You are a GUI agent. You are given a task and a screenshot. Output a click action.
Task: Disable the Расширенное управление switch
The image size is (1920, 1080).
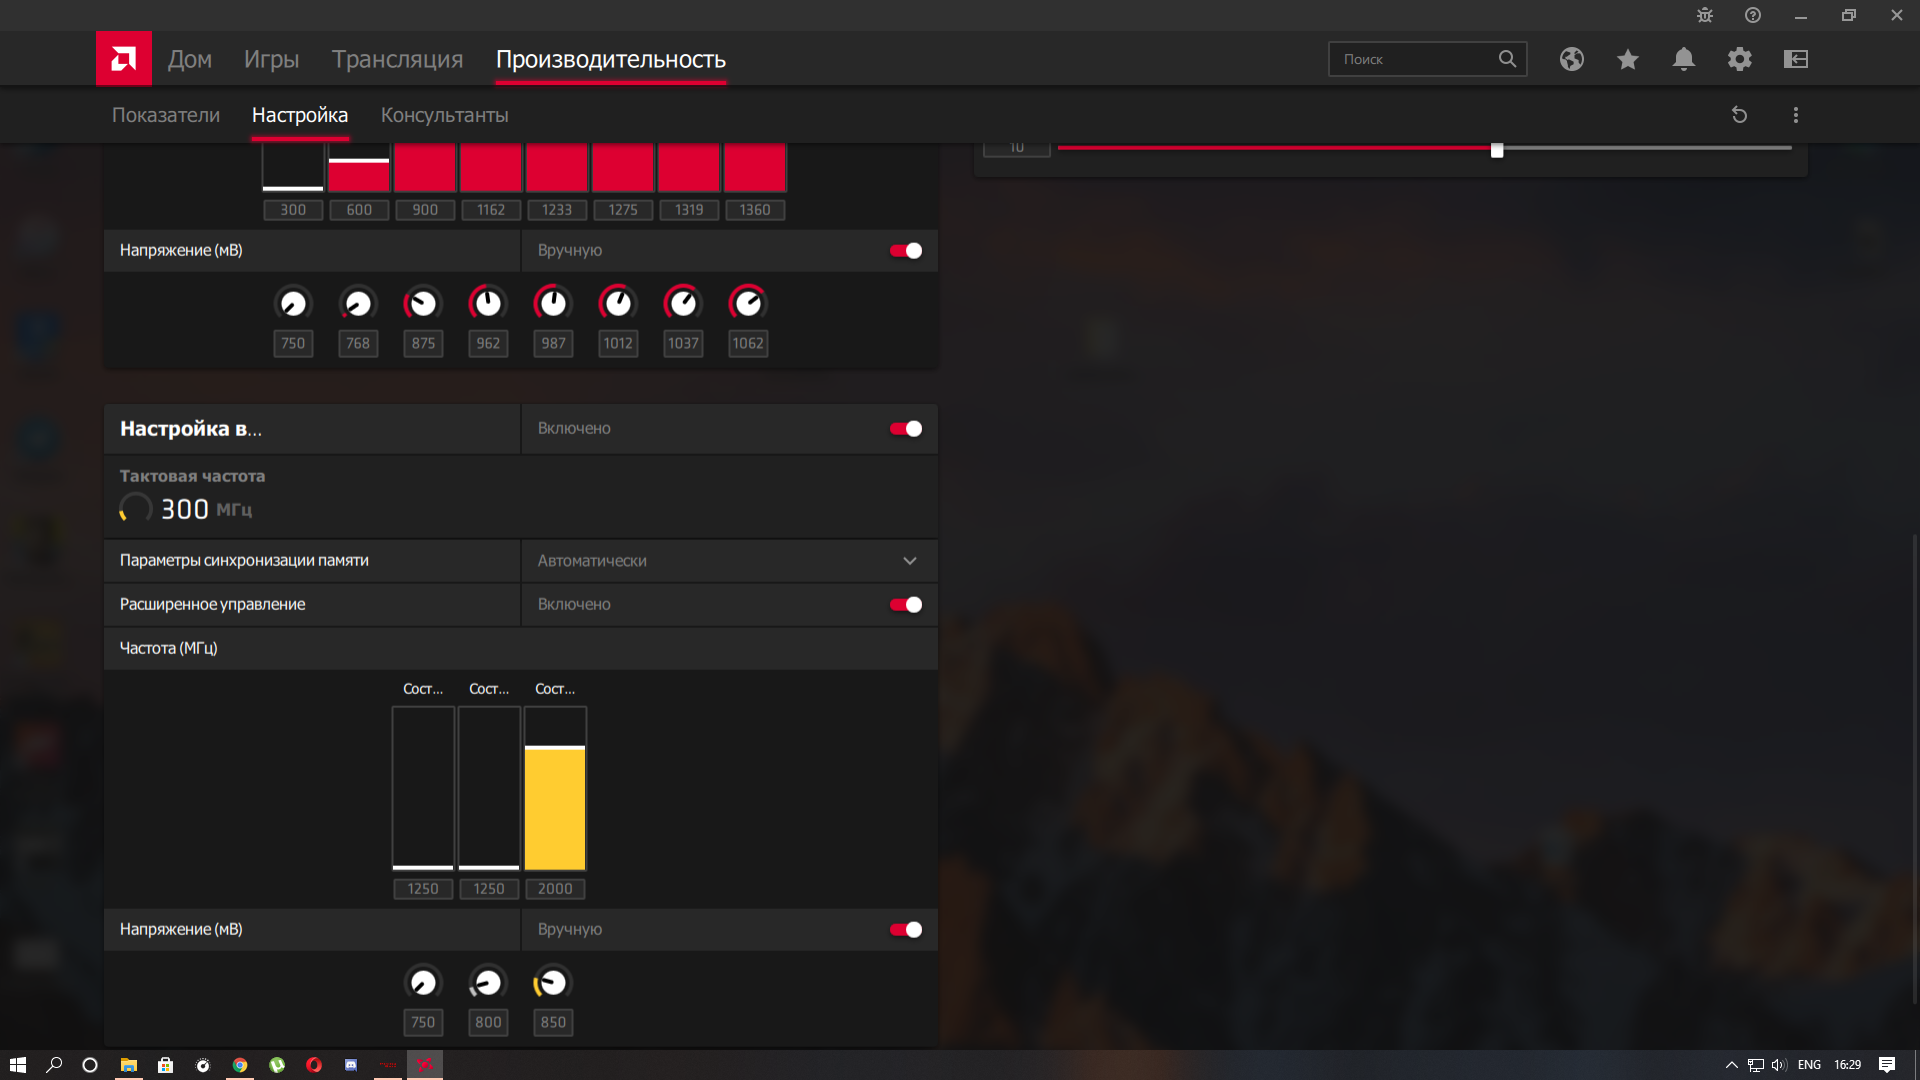906,605
